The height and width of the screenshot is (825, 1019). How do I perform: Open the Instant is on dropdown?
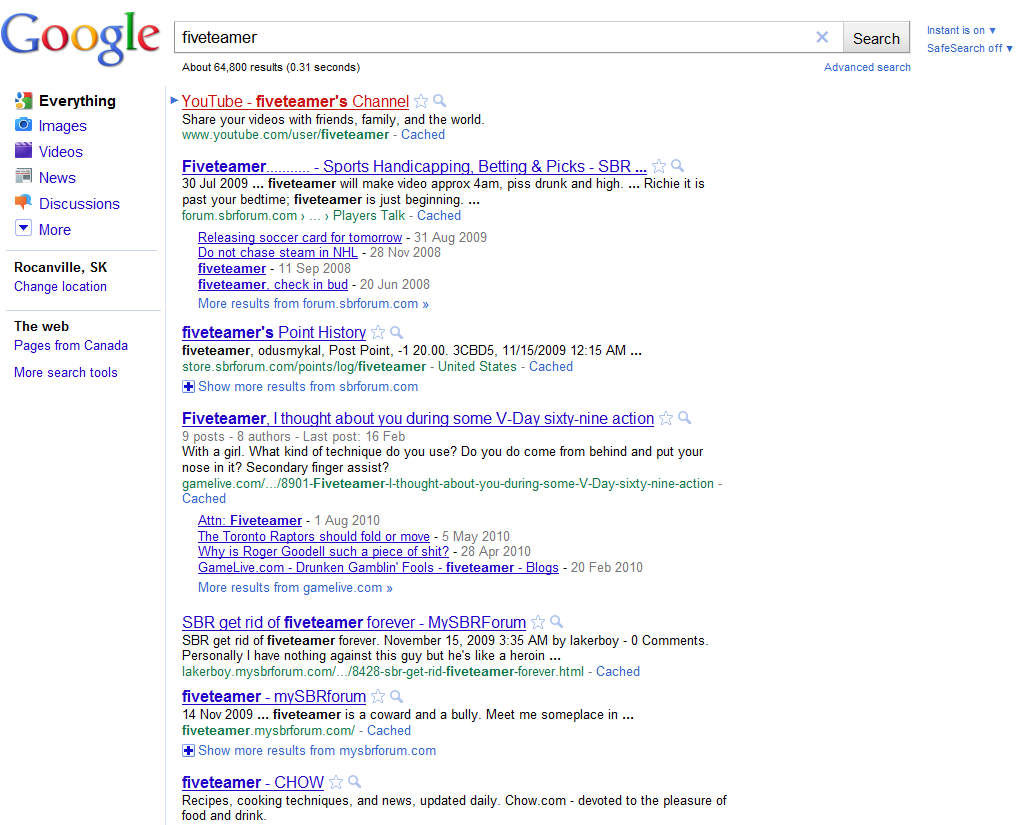tap(961, 31)
